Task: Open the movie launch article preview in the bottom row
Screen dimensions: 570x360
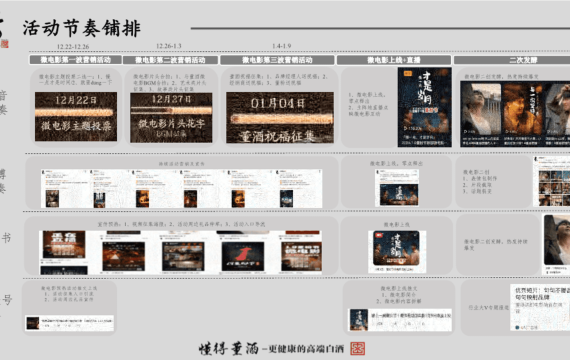Action: tap(400, 320)
